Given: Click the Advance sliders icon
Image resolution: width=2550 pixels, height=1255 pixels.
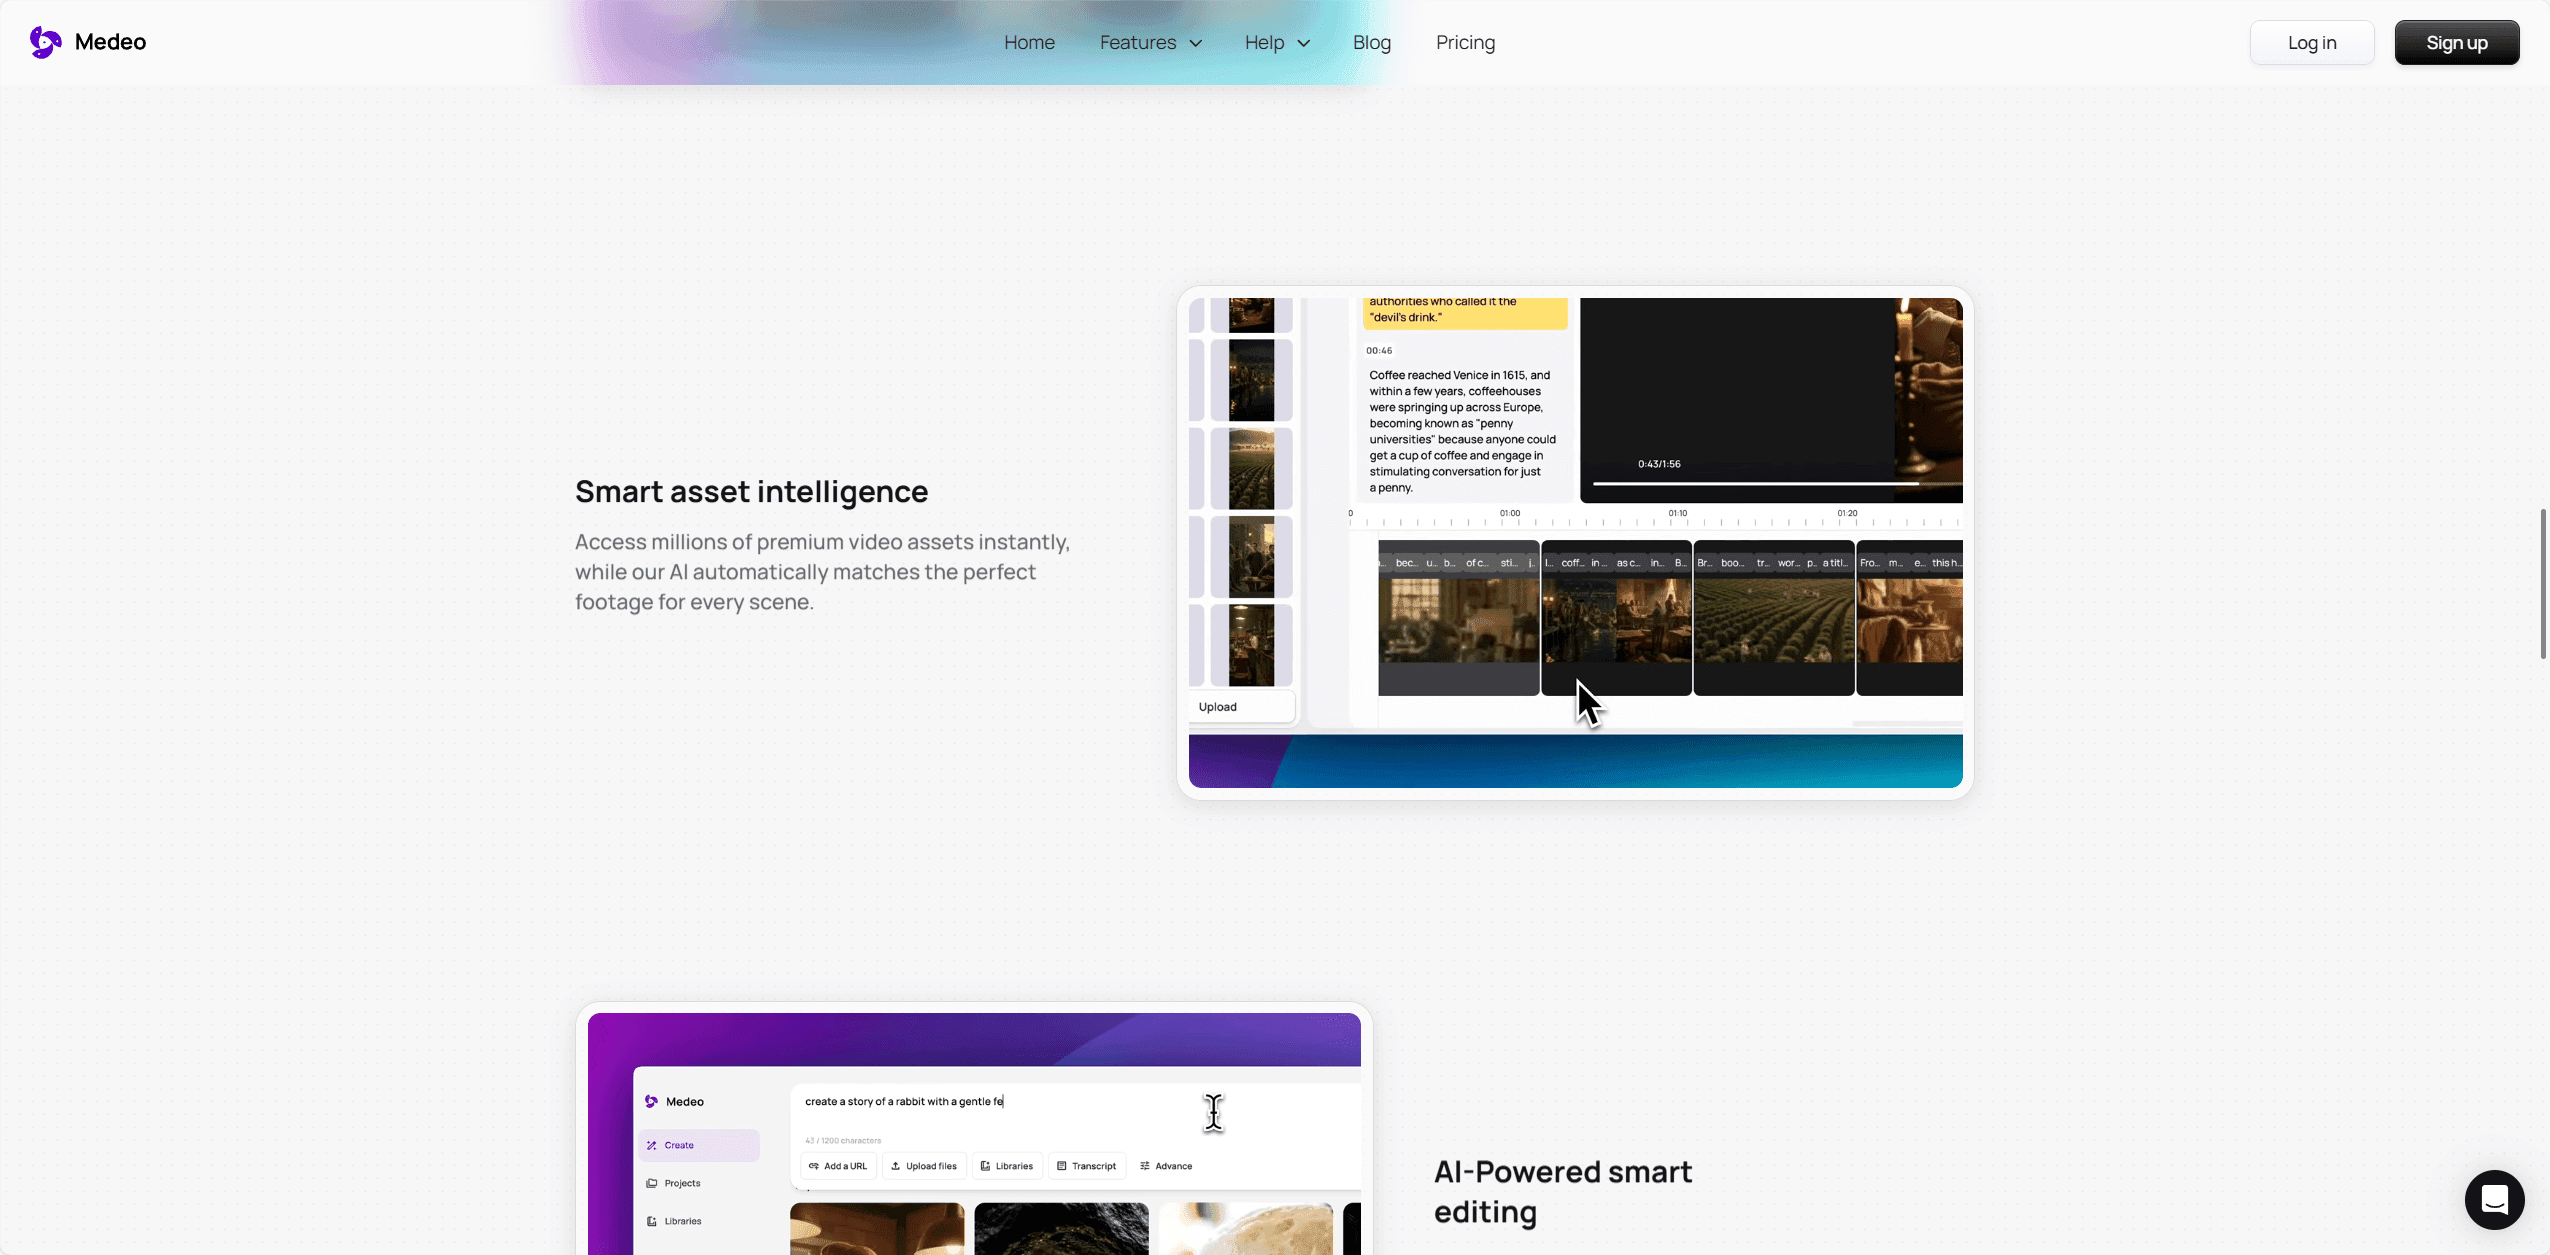Looking at the screenshot, I should pyautogui.click(x=1145, y=1166).
